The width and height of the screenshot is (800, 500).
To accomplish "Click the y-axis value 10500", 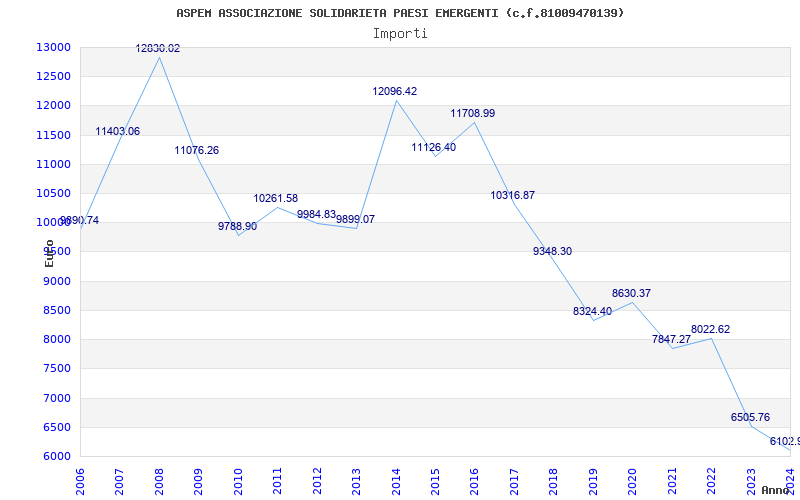I will [53, 193].
